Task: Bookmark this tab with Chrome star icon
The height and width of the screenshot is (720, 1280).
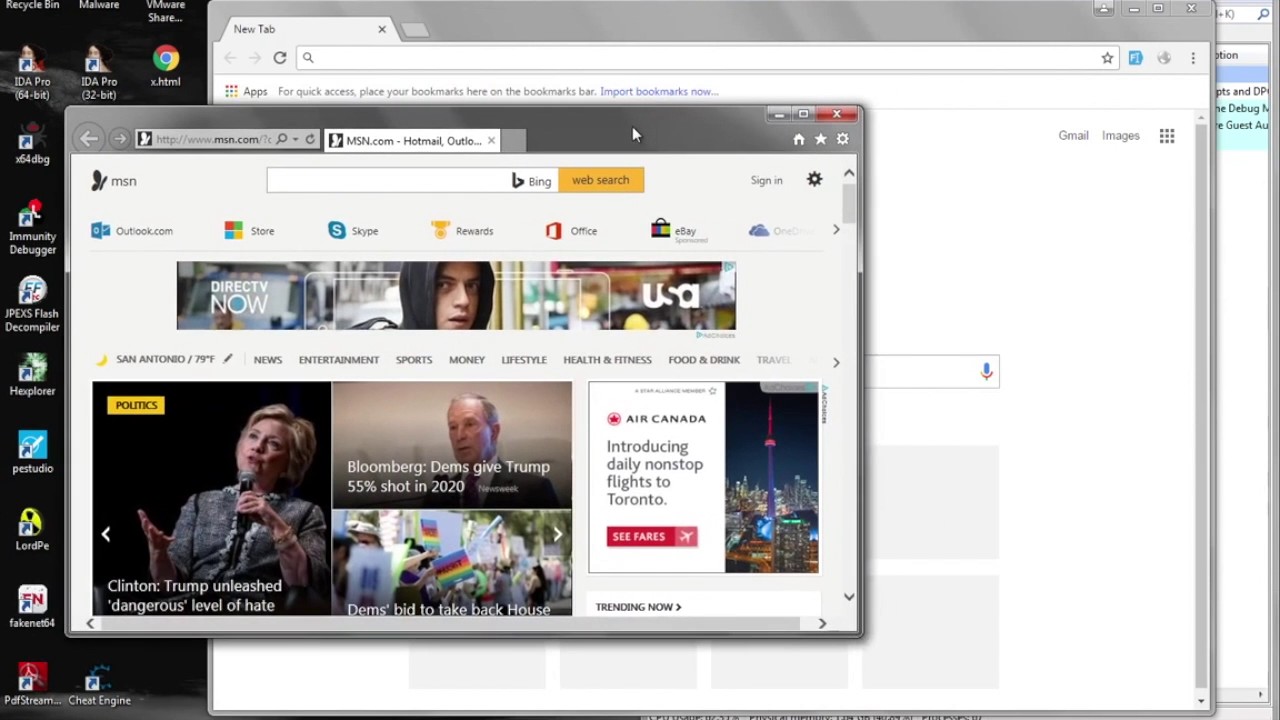Action: click(1107, 58)
